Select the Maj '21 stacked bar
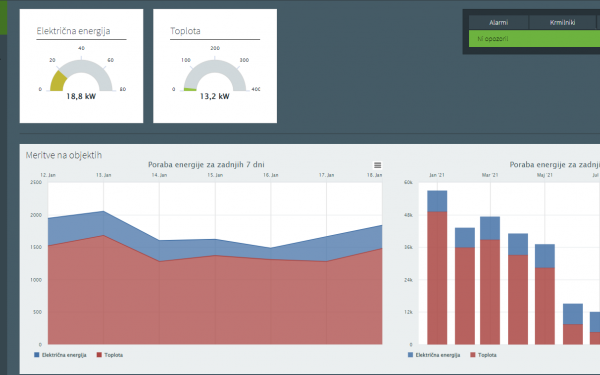 click(545, 294)
